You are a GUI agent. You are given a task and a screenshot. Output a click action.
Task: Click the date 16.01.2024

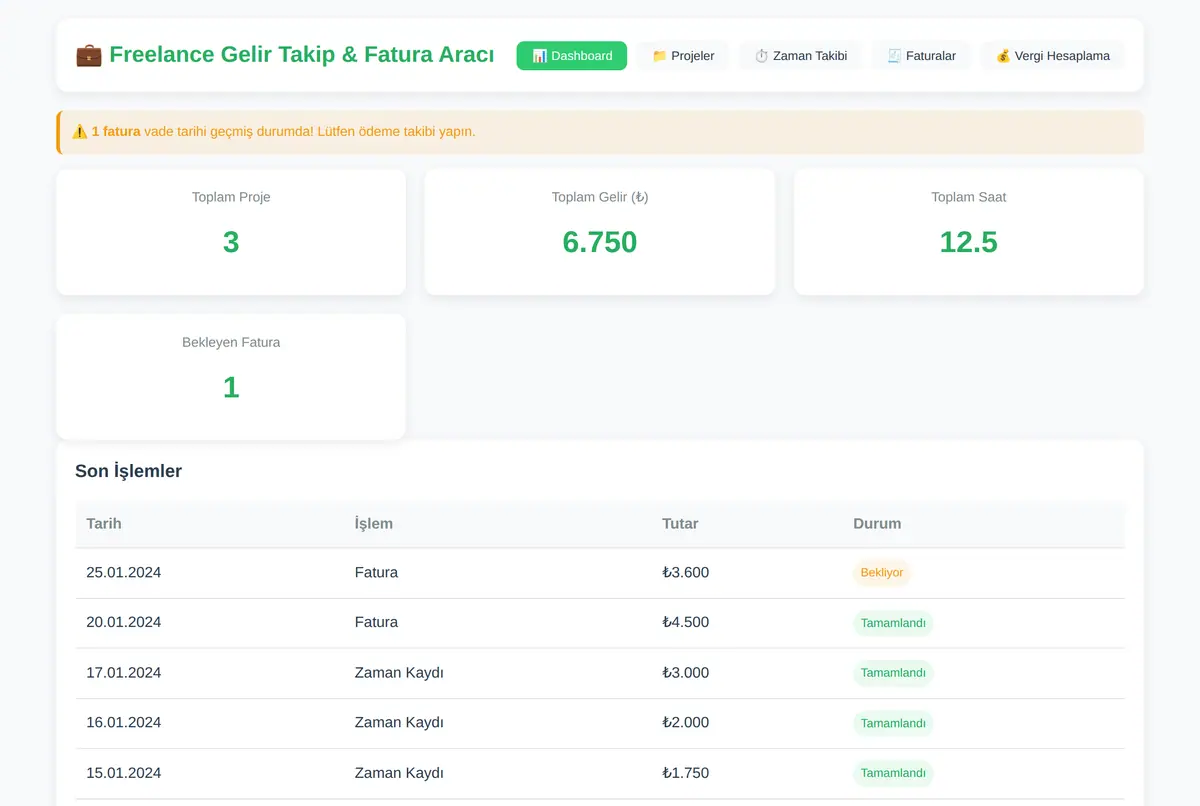[x=124, y=722]
